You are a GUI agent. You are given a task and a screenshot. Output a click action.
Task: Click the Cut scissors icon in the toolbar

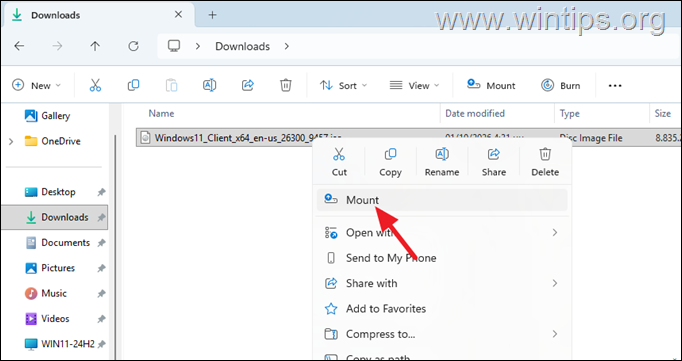95,85
